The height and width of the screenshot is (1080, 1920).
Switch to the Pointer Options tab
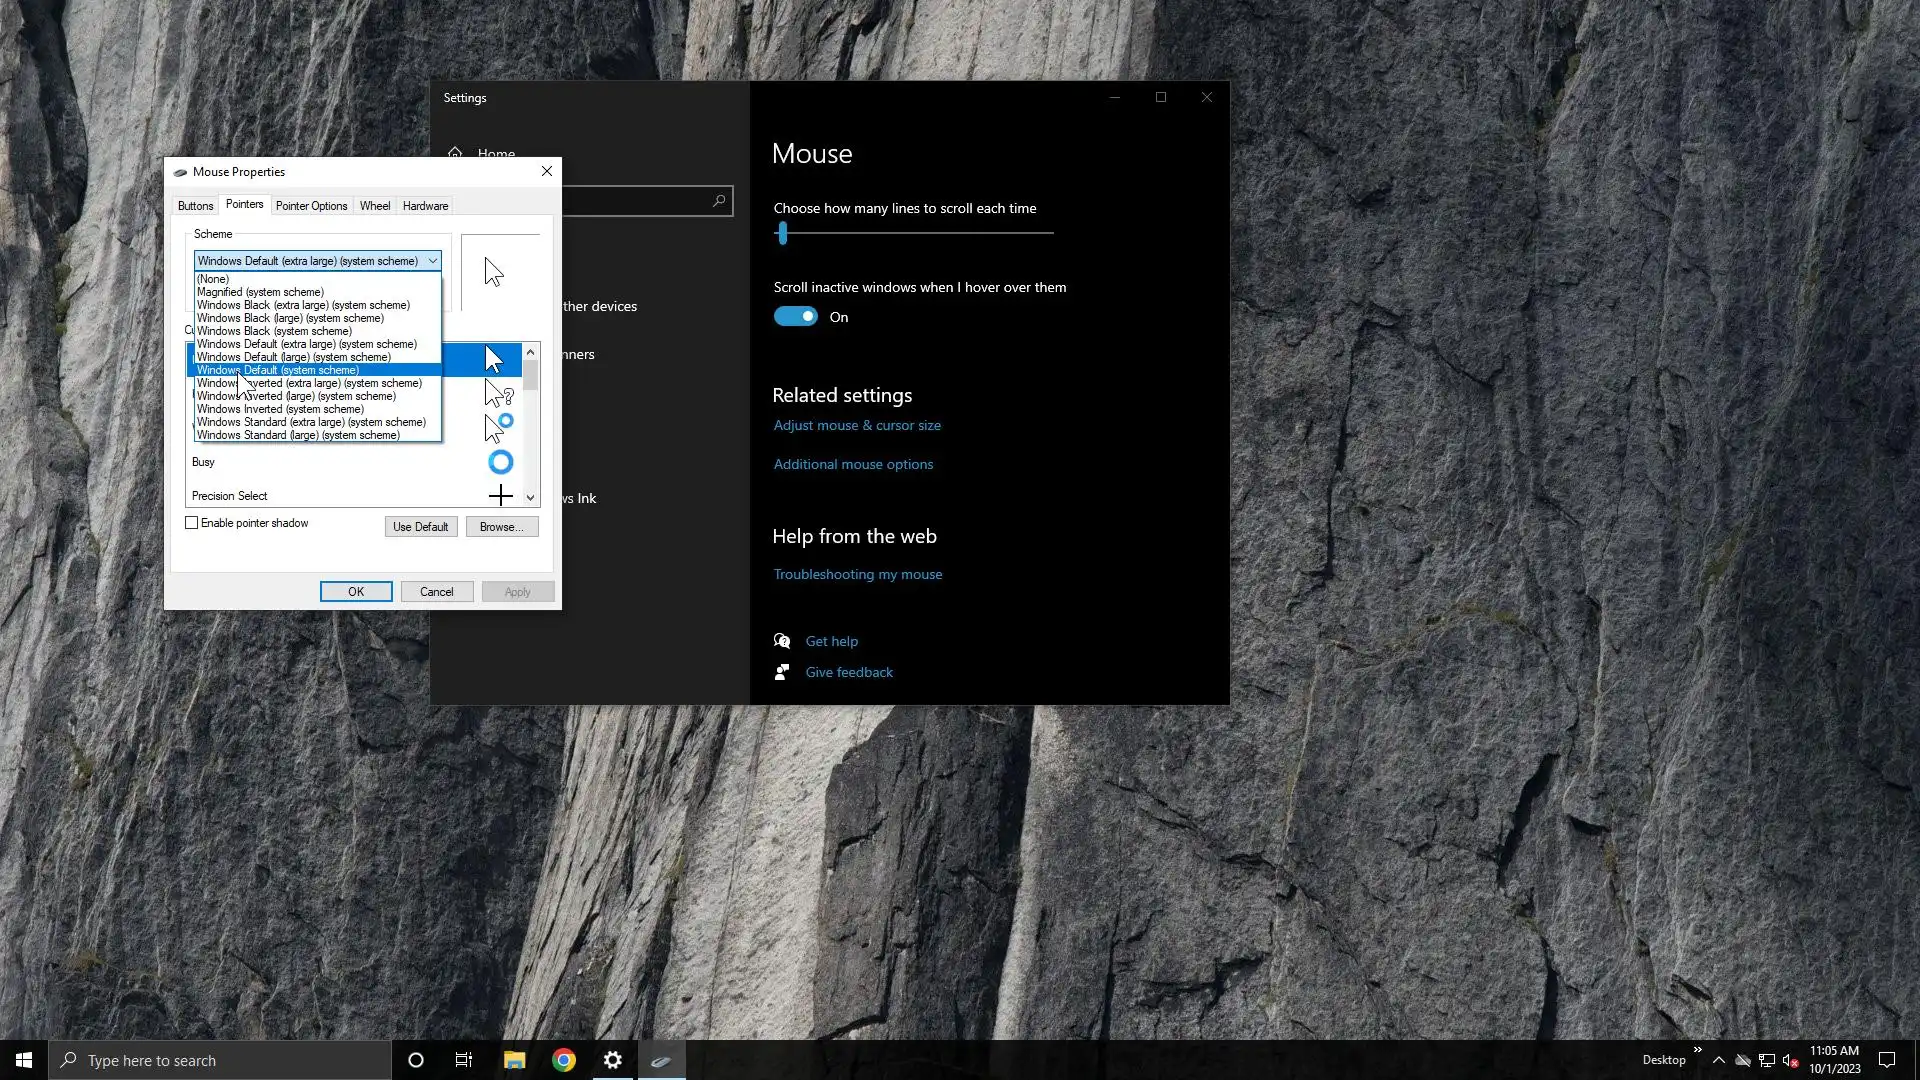[311, 206]
